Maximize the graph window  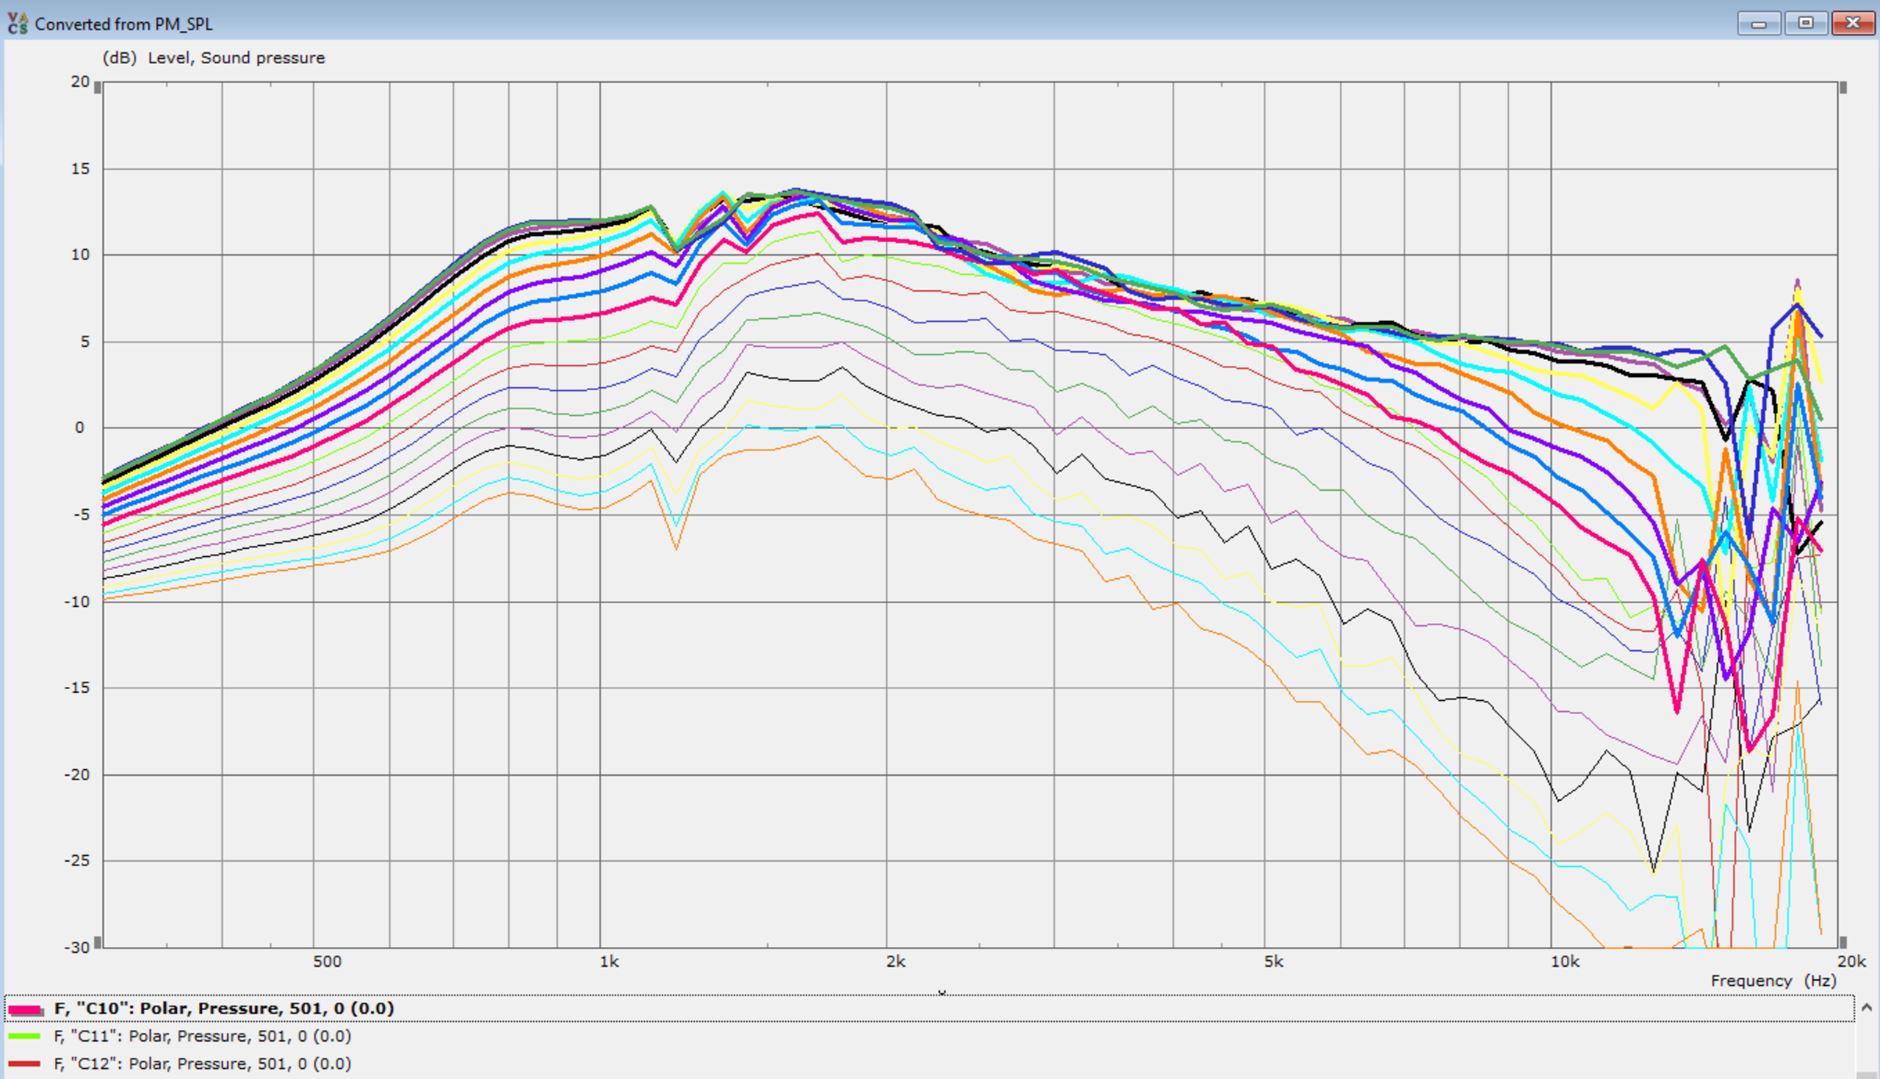click(x=1805, y=22)
